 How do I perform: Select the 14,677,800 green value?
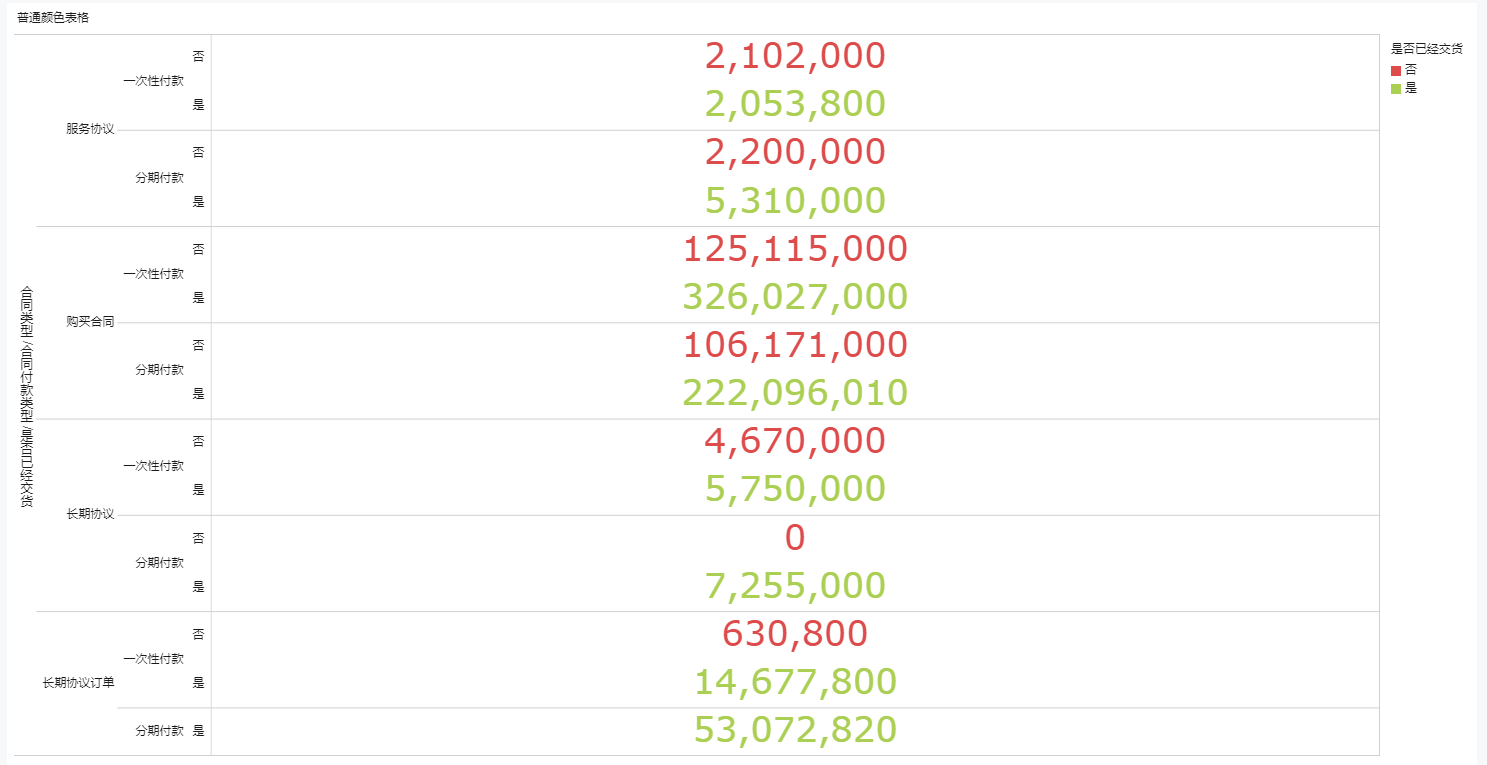tap(795, 682)
